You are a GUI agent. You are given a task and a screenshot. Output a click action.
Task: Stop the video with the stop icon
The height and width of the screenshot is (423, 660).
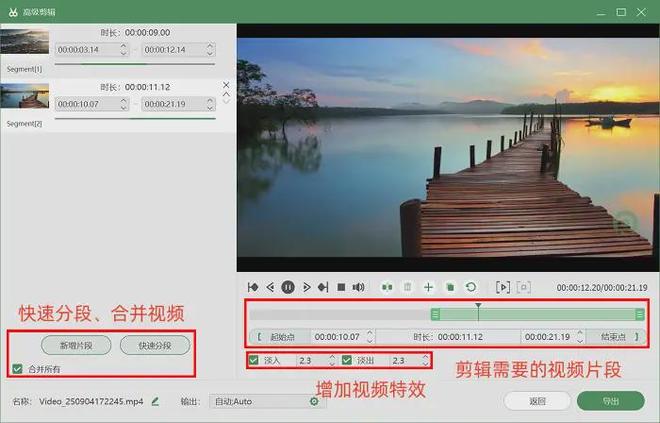coord(341,287)
